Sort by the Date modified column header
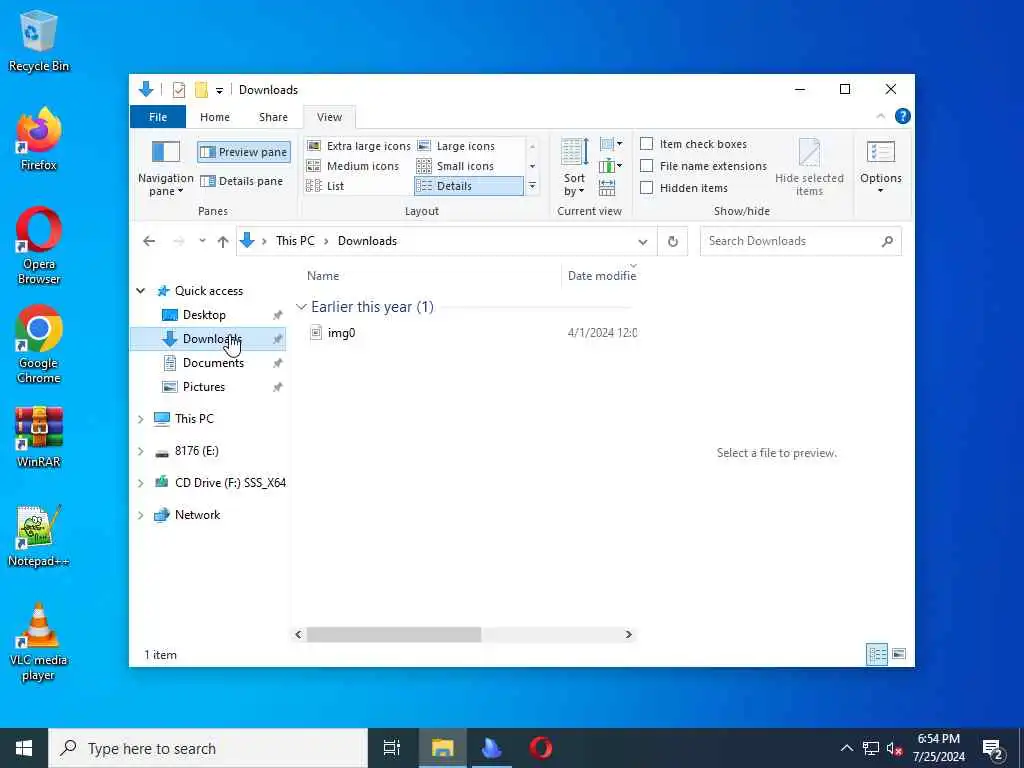 pyautogui.click(x=600, y=276)
